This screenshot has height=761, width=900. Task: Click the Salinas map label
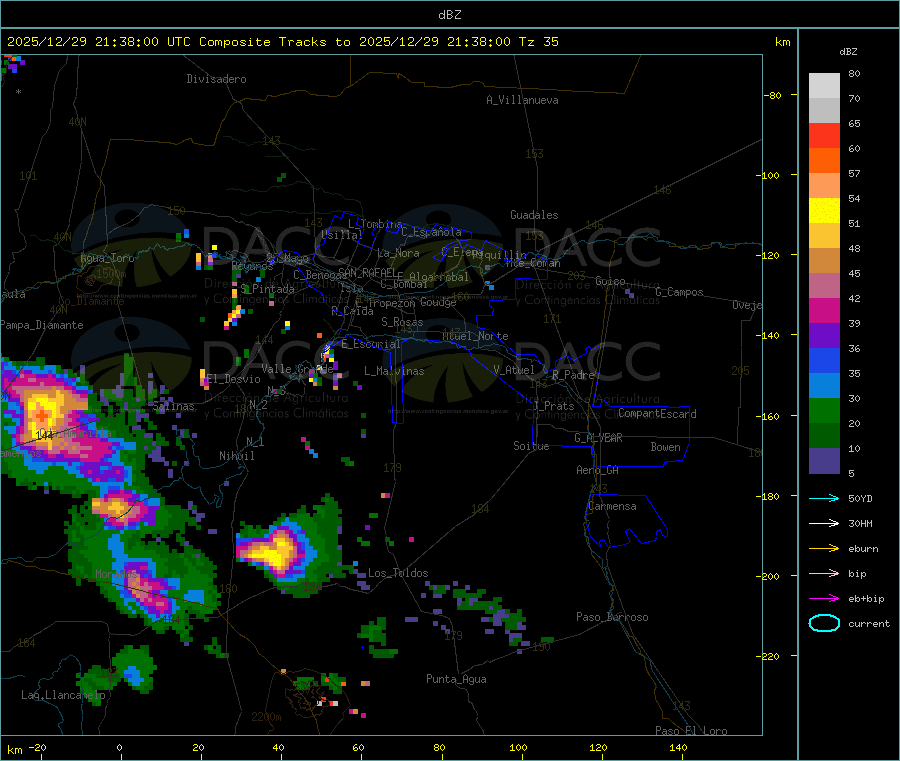[x=173, y=406]
